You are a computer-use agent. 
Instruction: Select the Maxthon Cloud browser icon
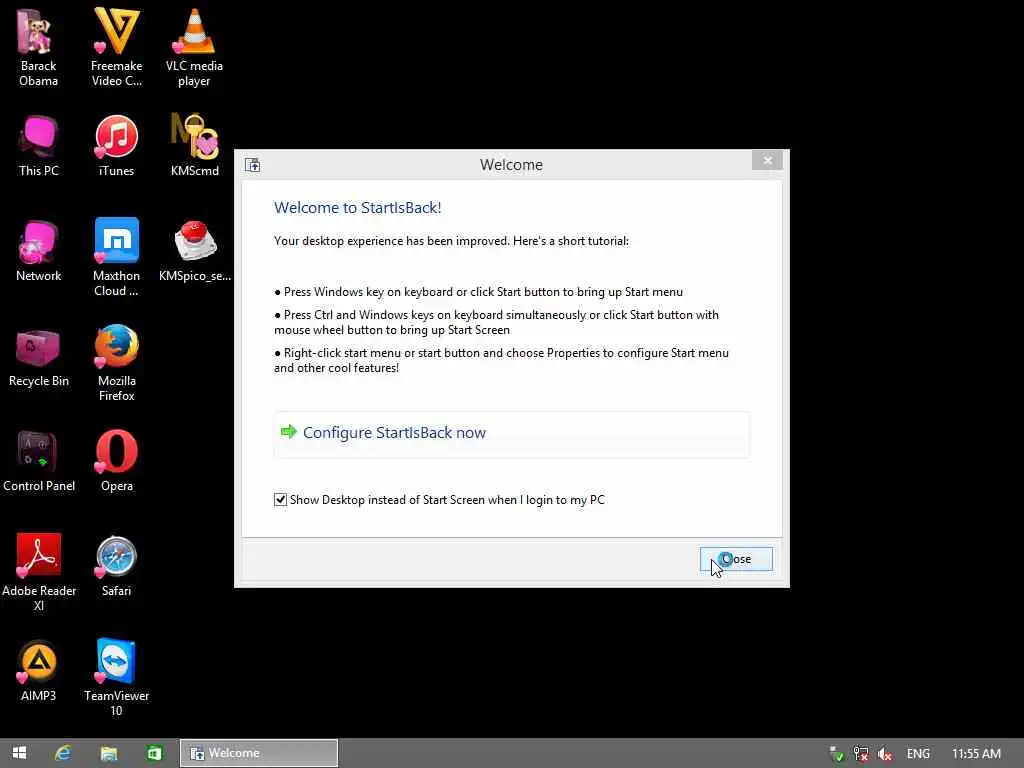point(116,257)
